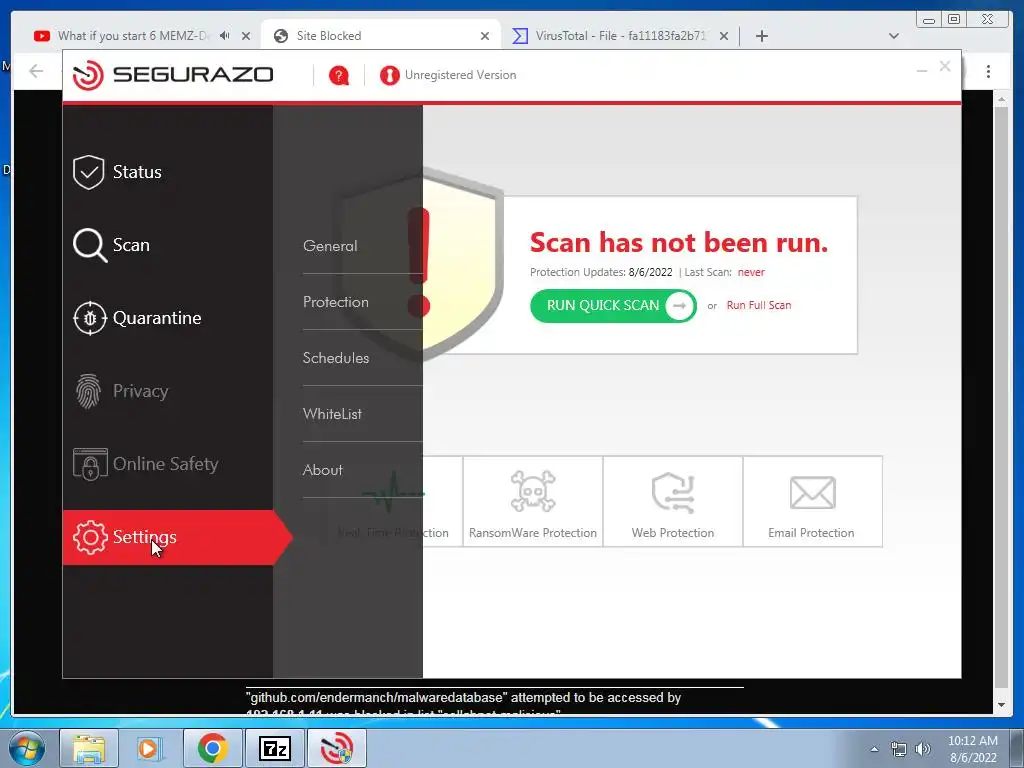This screenshot has height=768, width=1024.
Task: Click the Web Protection shield icon
Action: pos(673,492)
